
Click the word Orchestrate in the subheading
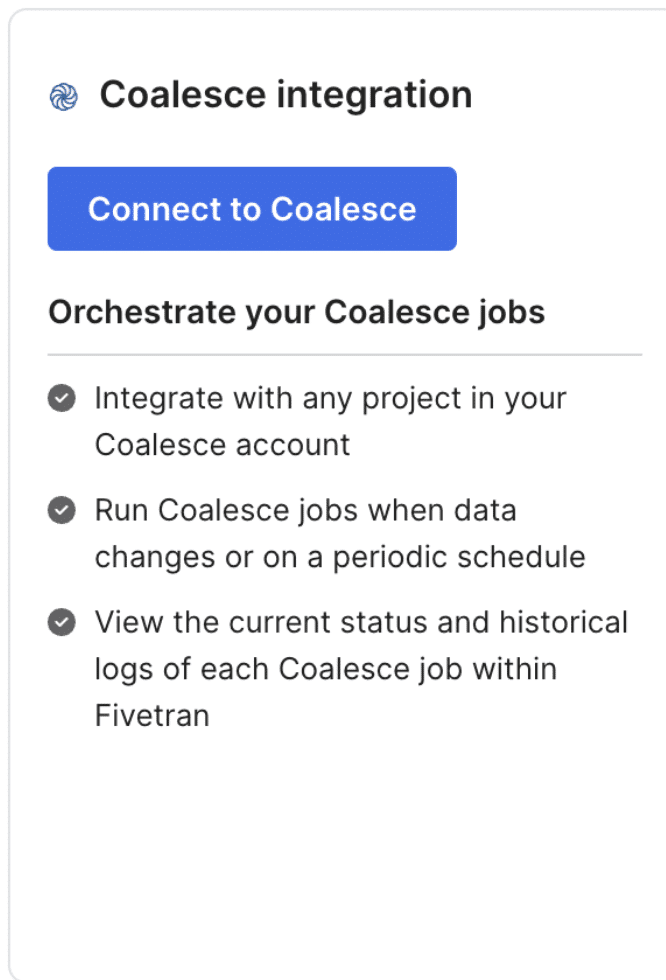click(141, 312)
